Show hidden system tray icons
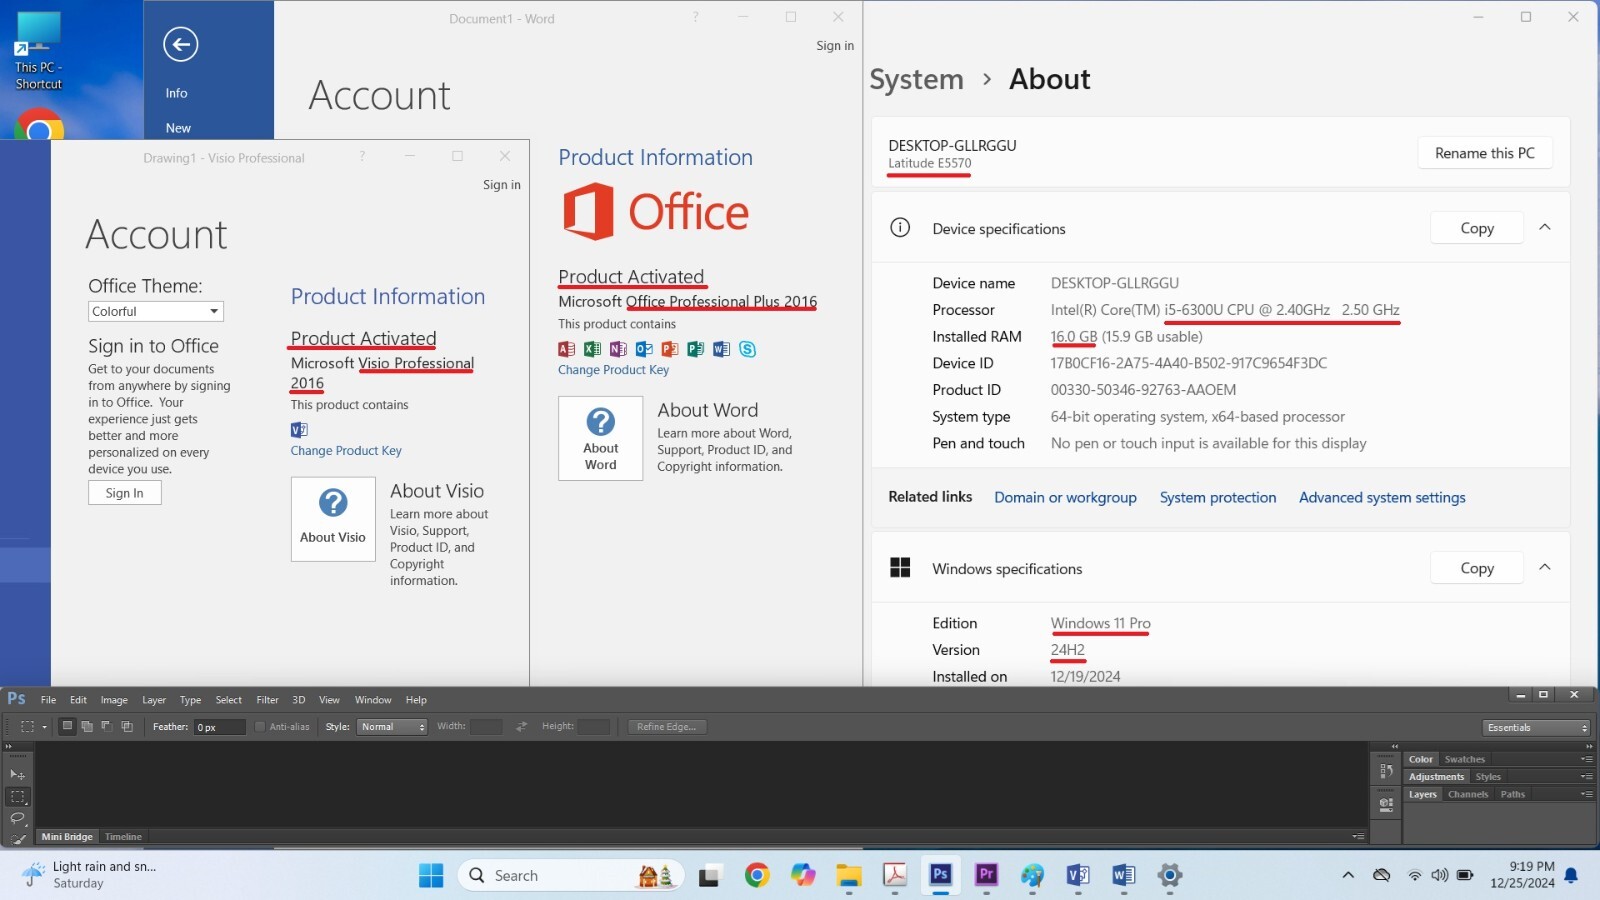Screen dimensions: 1600x900 (1348, 876)
